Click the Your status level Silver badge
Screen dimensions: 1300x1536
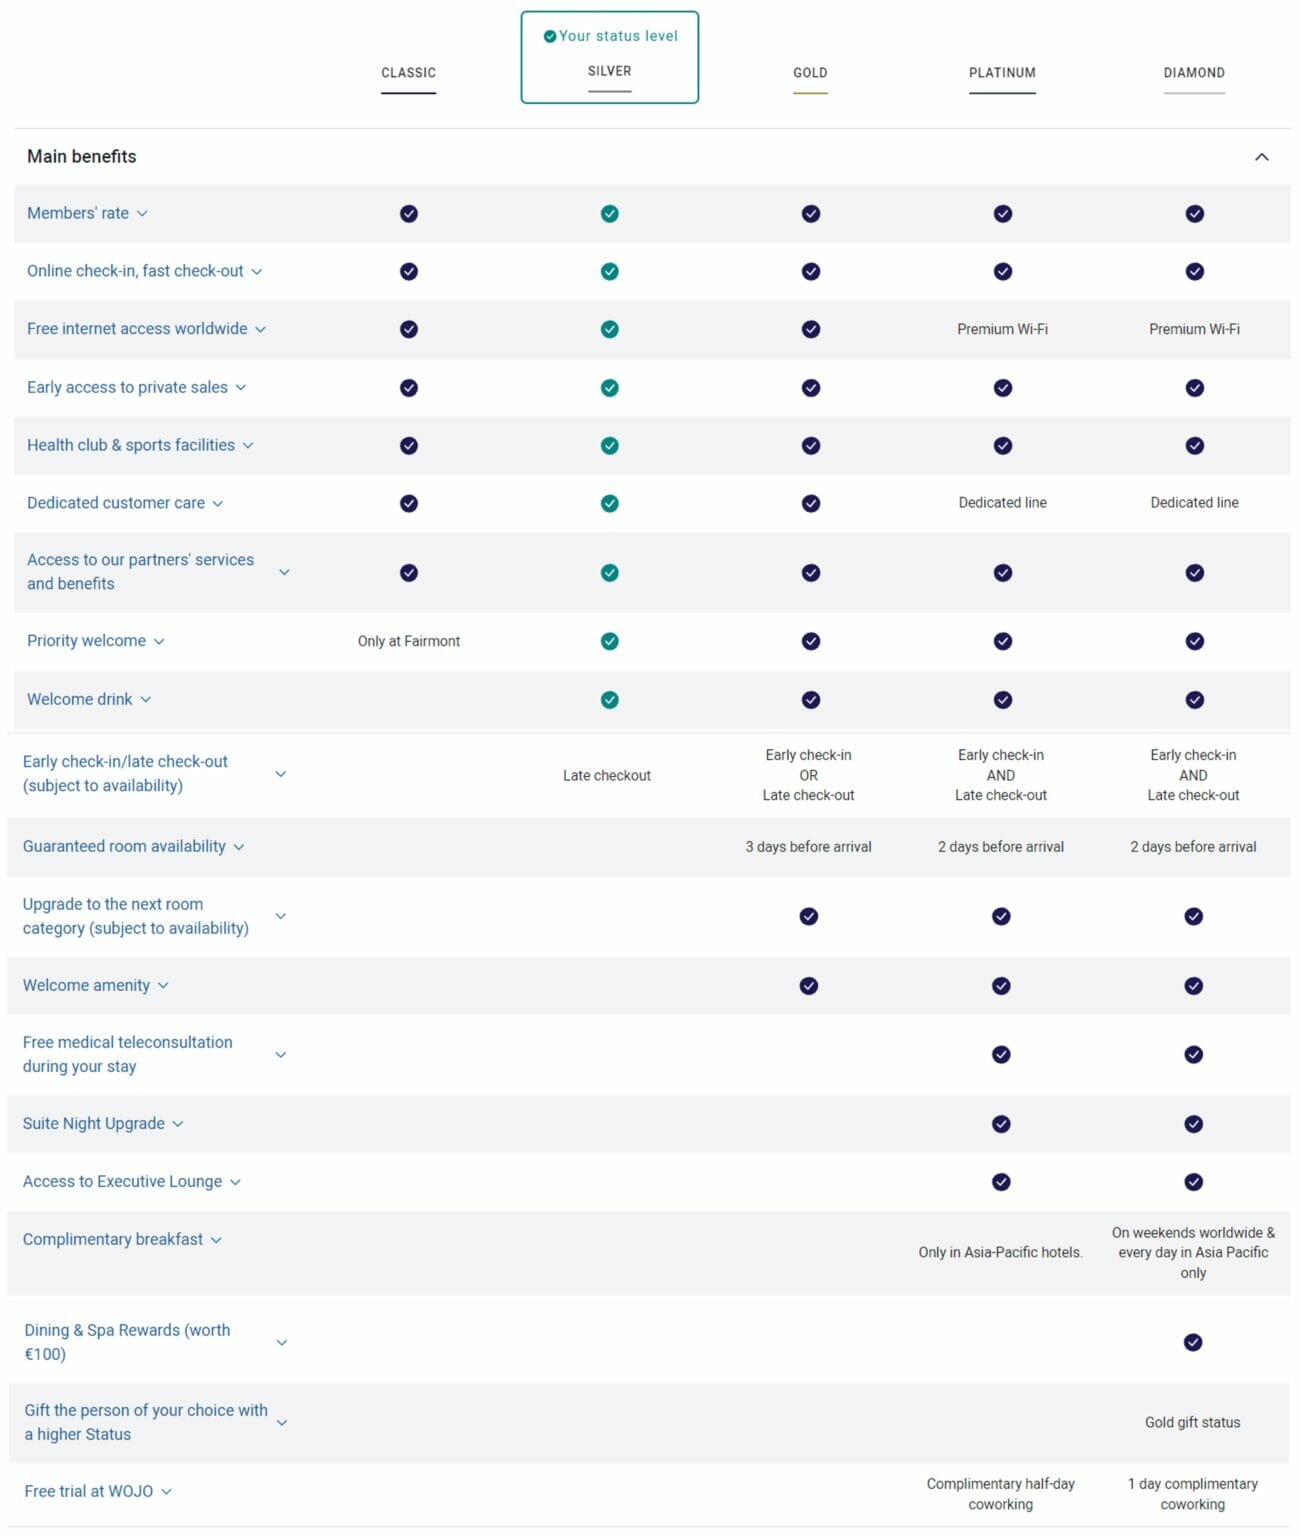click(609, 56)
